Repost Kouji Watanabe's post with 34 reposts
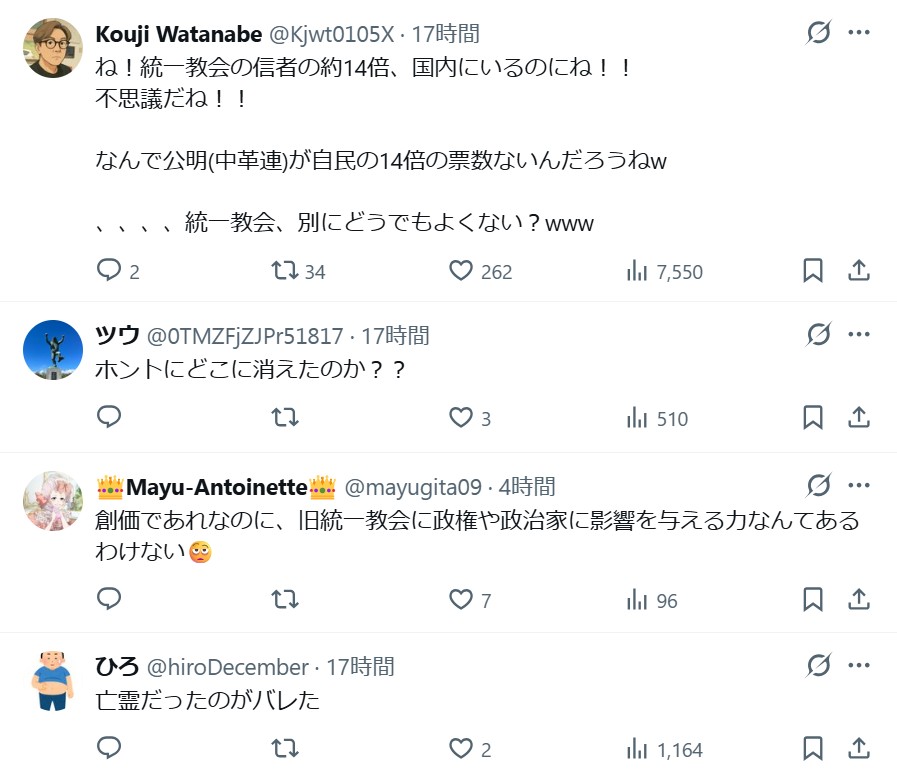Screen dimensions: 897x780 (285, 270)
